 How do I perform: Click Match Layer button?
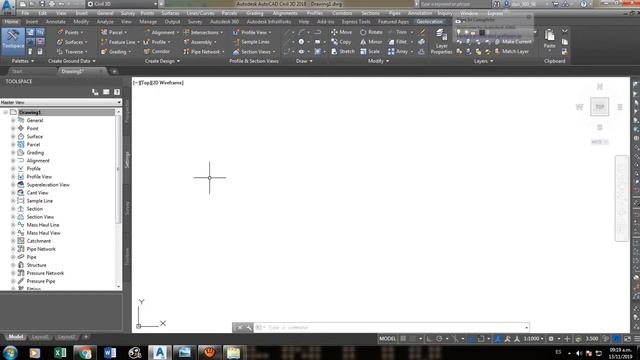[x=511, y=52]
